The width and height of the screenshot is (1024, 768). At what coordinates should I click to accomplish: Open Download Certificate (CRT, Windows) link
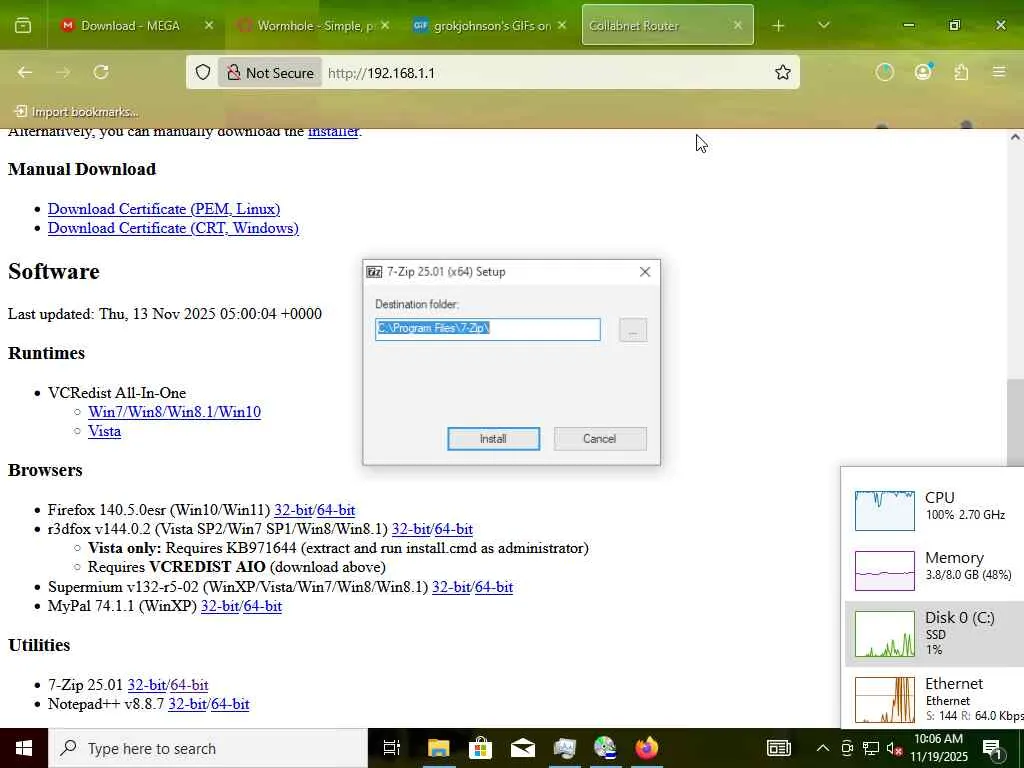173,228
